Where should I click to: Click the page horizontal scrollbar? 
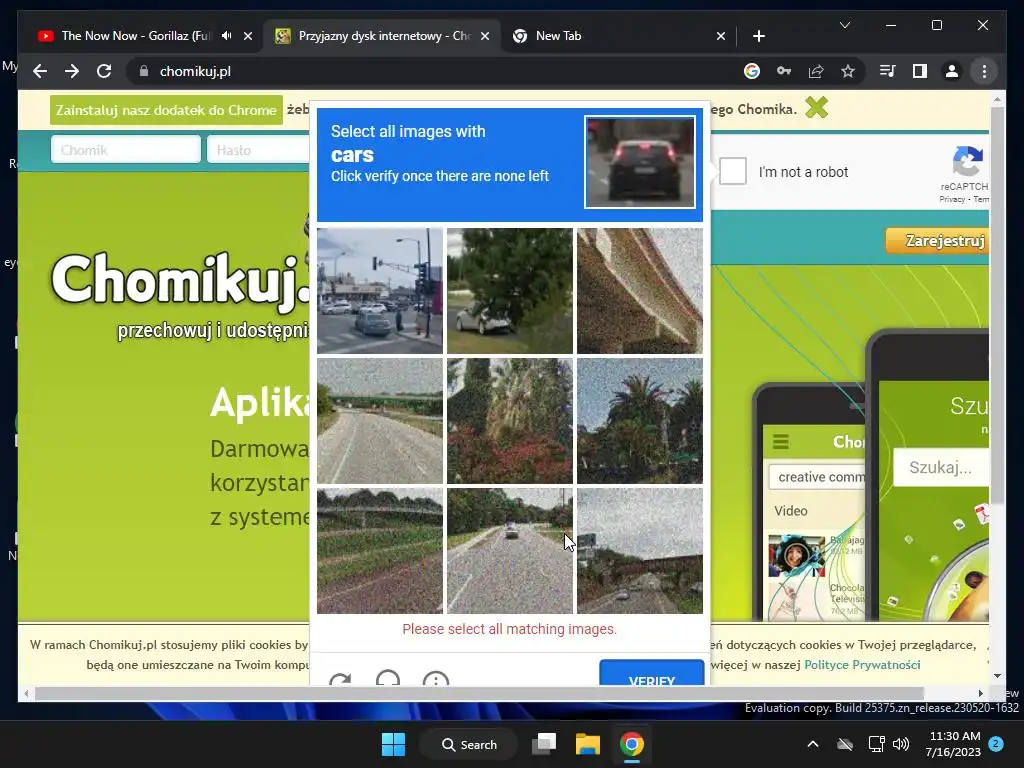479,694
